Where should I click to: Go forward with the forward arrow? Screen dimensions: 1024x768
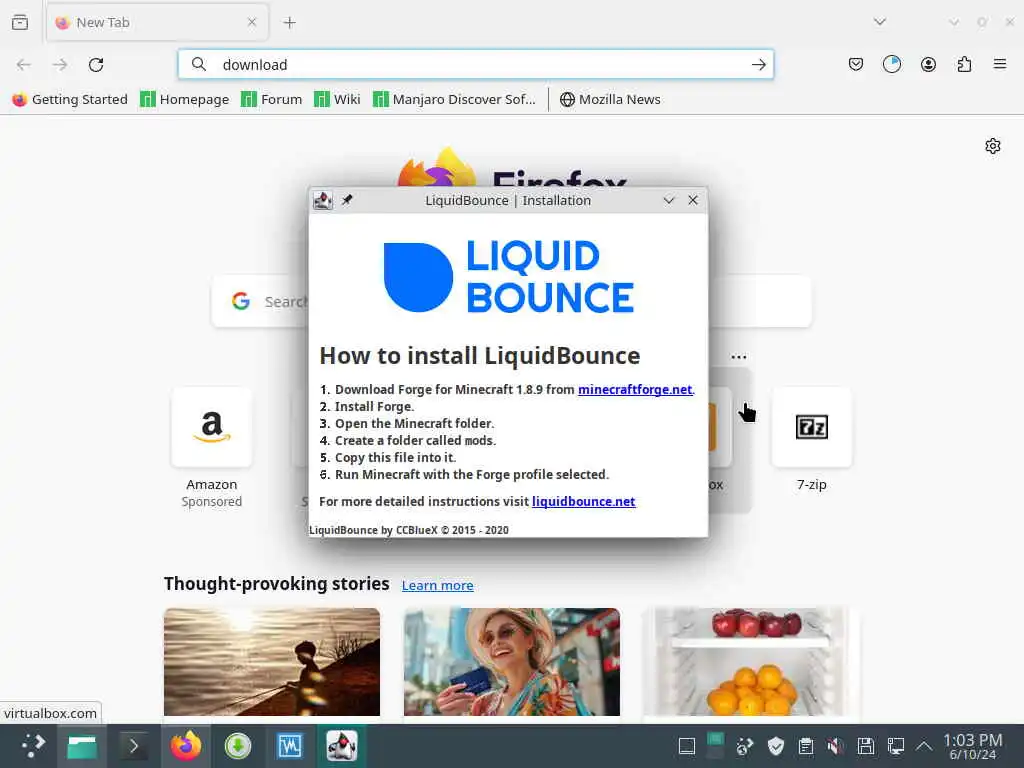60,65
